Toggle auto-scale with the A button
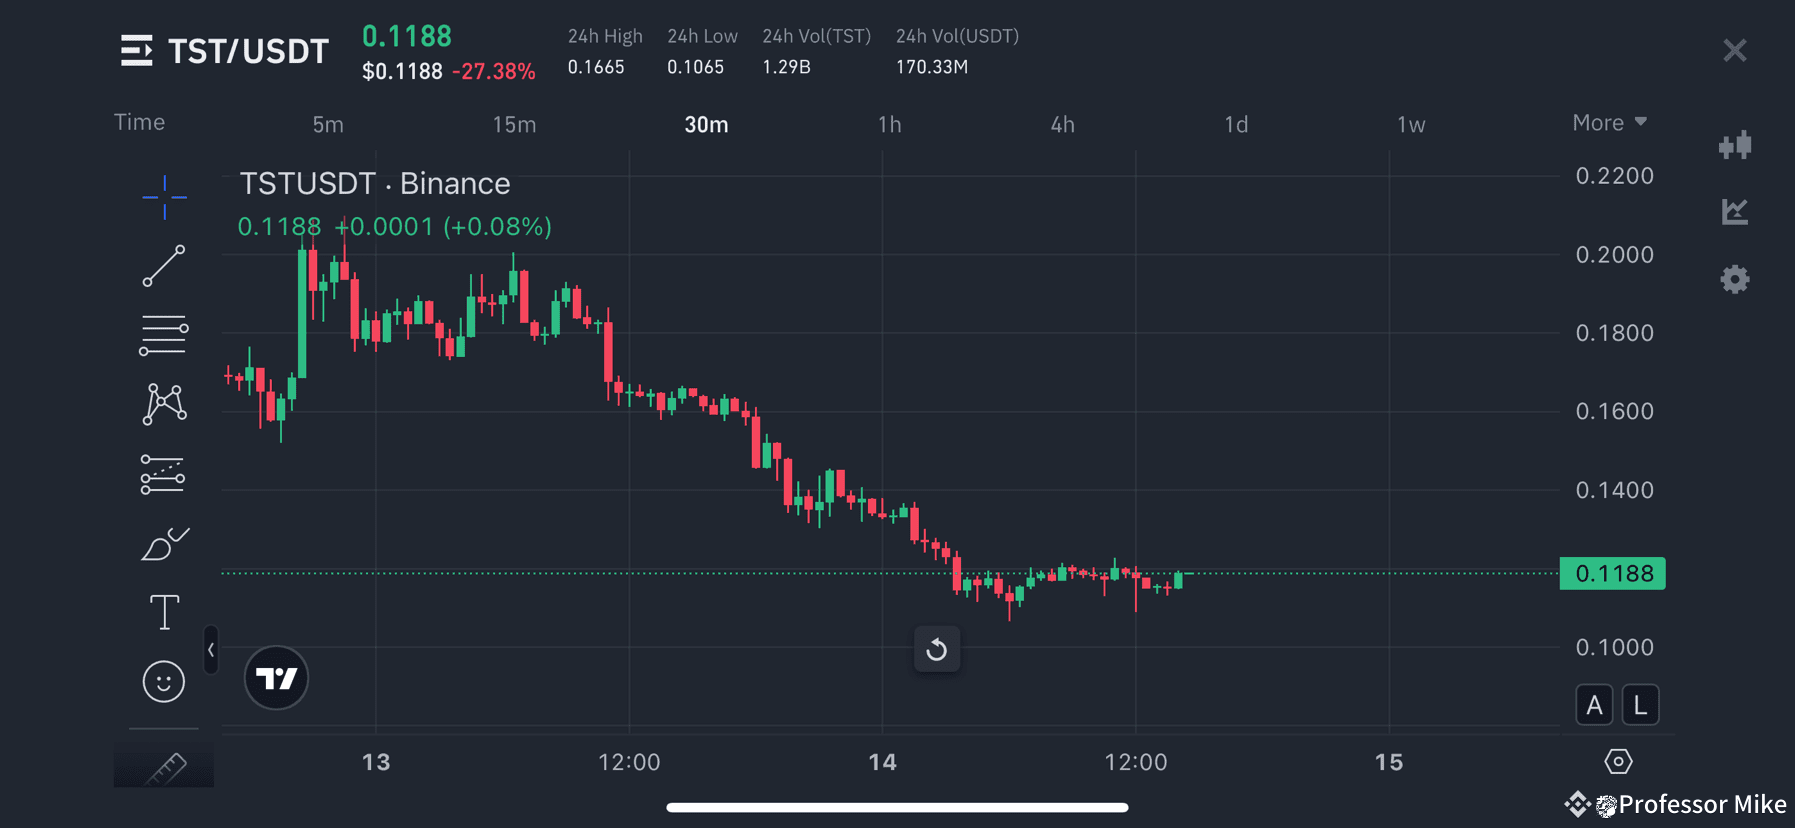1795x828 pixels. click(1594, 704)
